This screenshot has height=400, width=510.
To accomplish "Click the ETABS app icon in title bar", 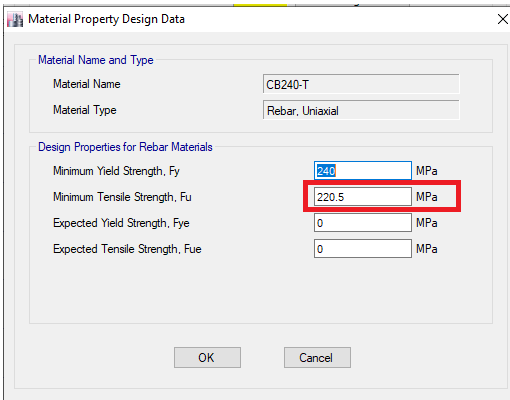I will (15, 19).
